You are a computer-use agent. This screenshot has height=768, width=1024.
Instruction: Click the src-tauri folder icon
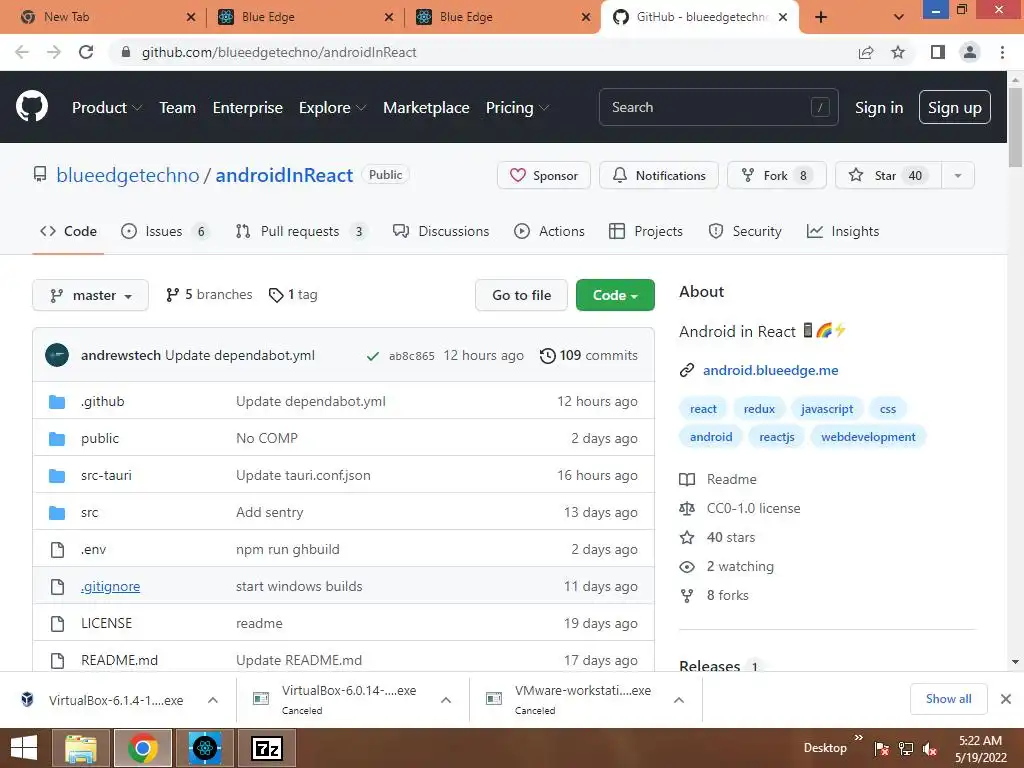point(57,475)
